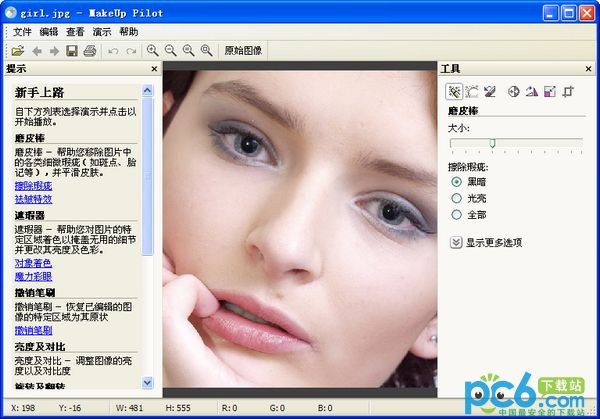Select the 磨皮棒 skin corrector tool icon

coord(454,92)
